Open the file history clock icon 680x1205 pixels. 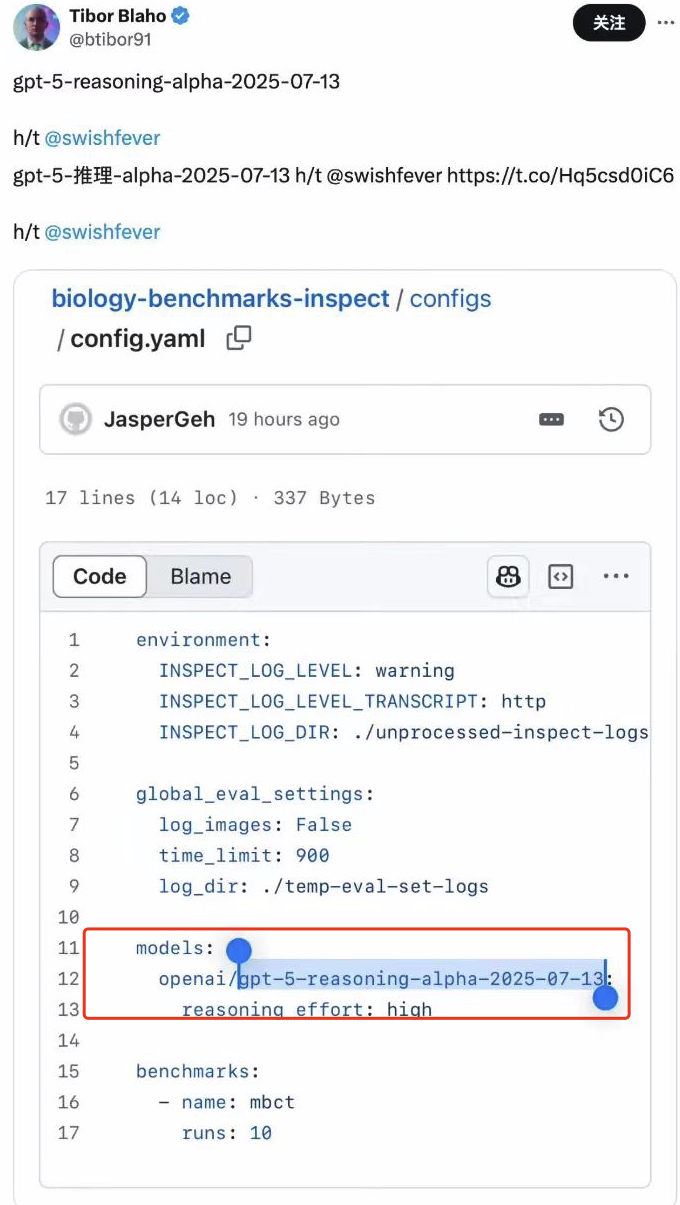(x=610, y=420)
